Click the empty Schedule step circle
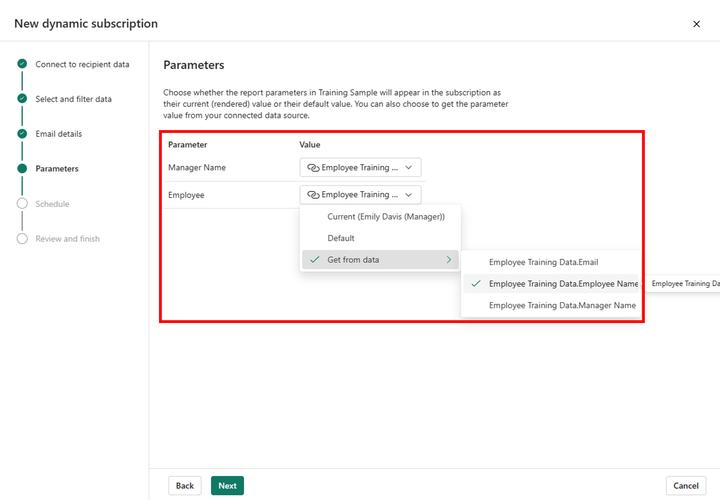Viewport: 720px width, 500px height. (21, 204)
